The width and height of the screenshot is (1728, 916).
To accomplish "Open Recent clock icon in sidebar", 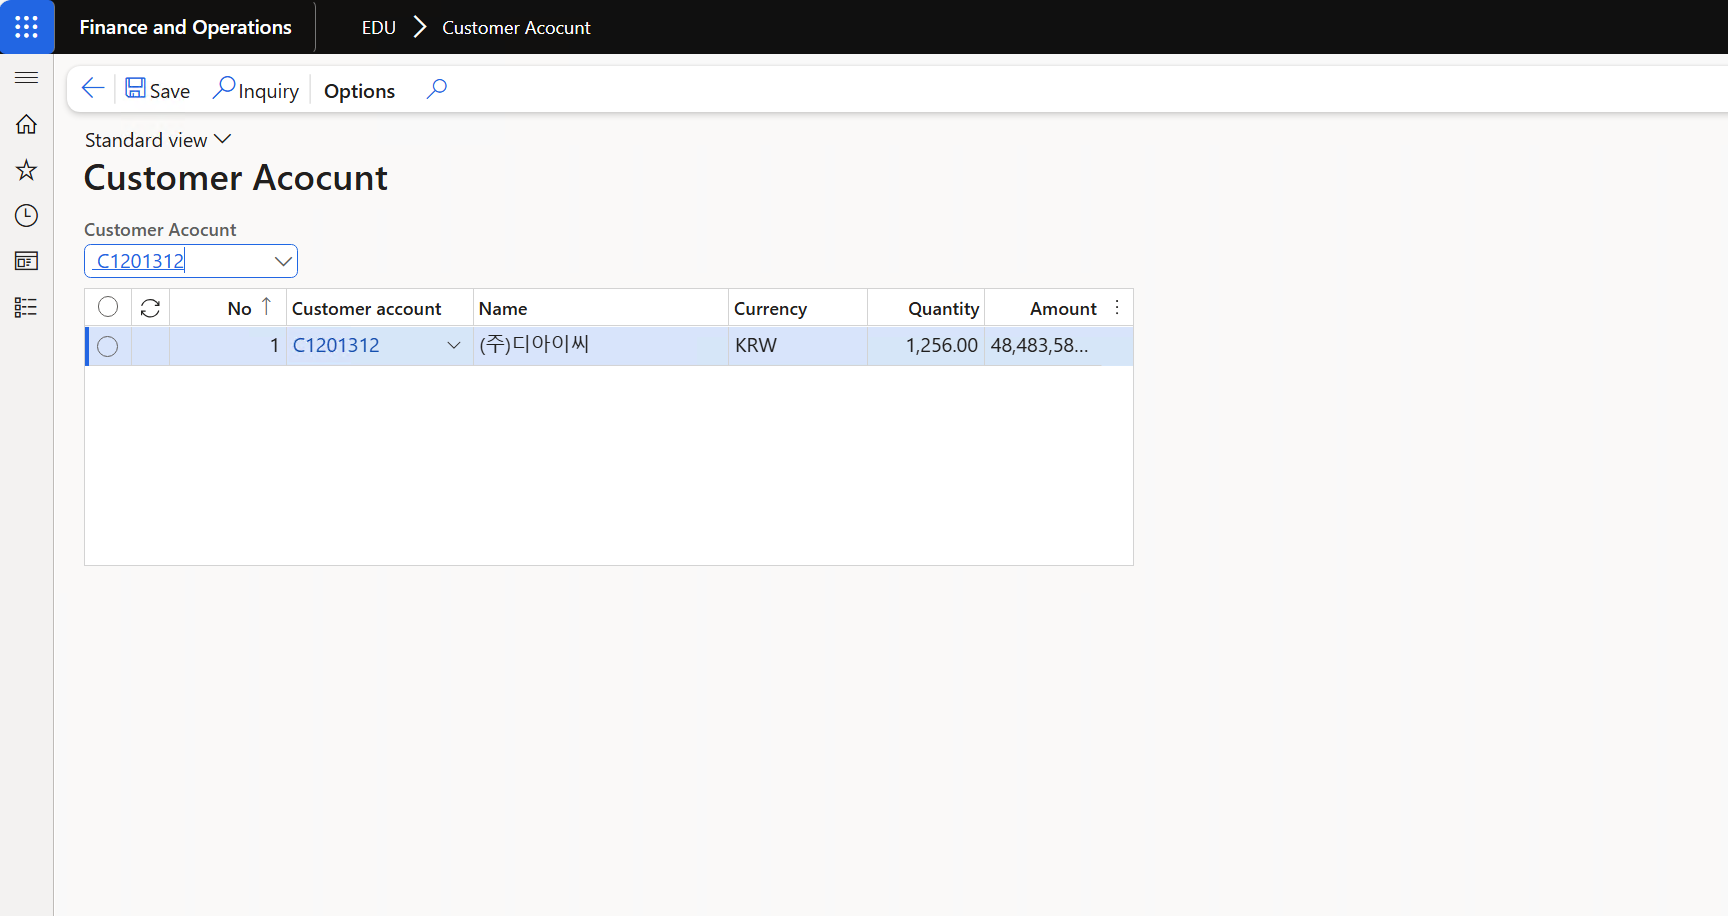I will pos(27,216).
